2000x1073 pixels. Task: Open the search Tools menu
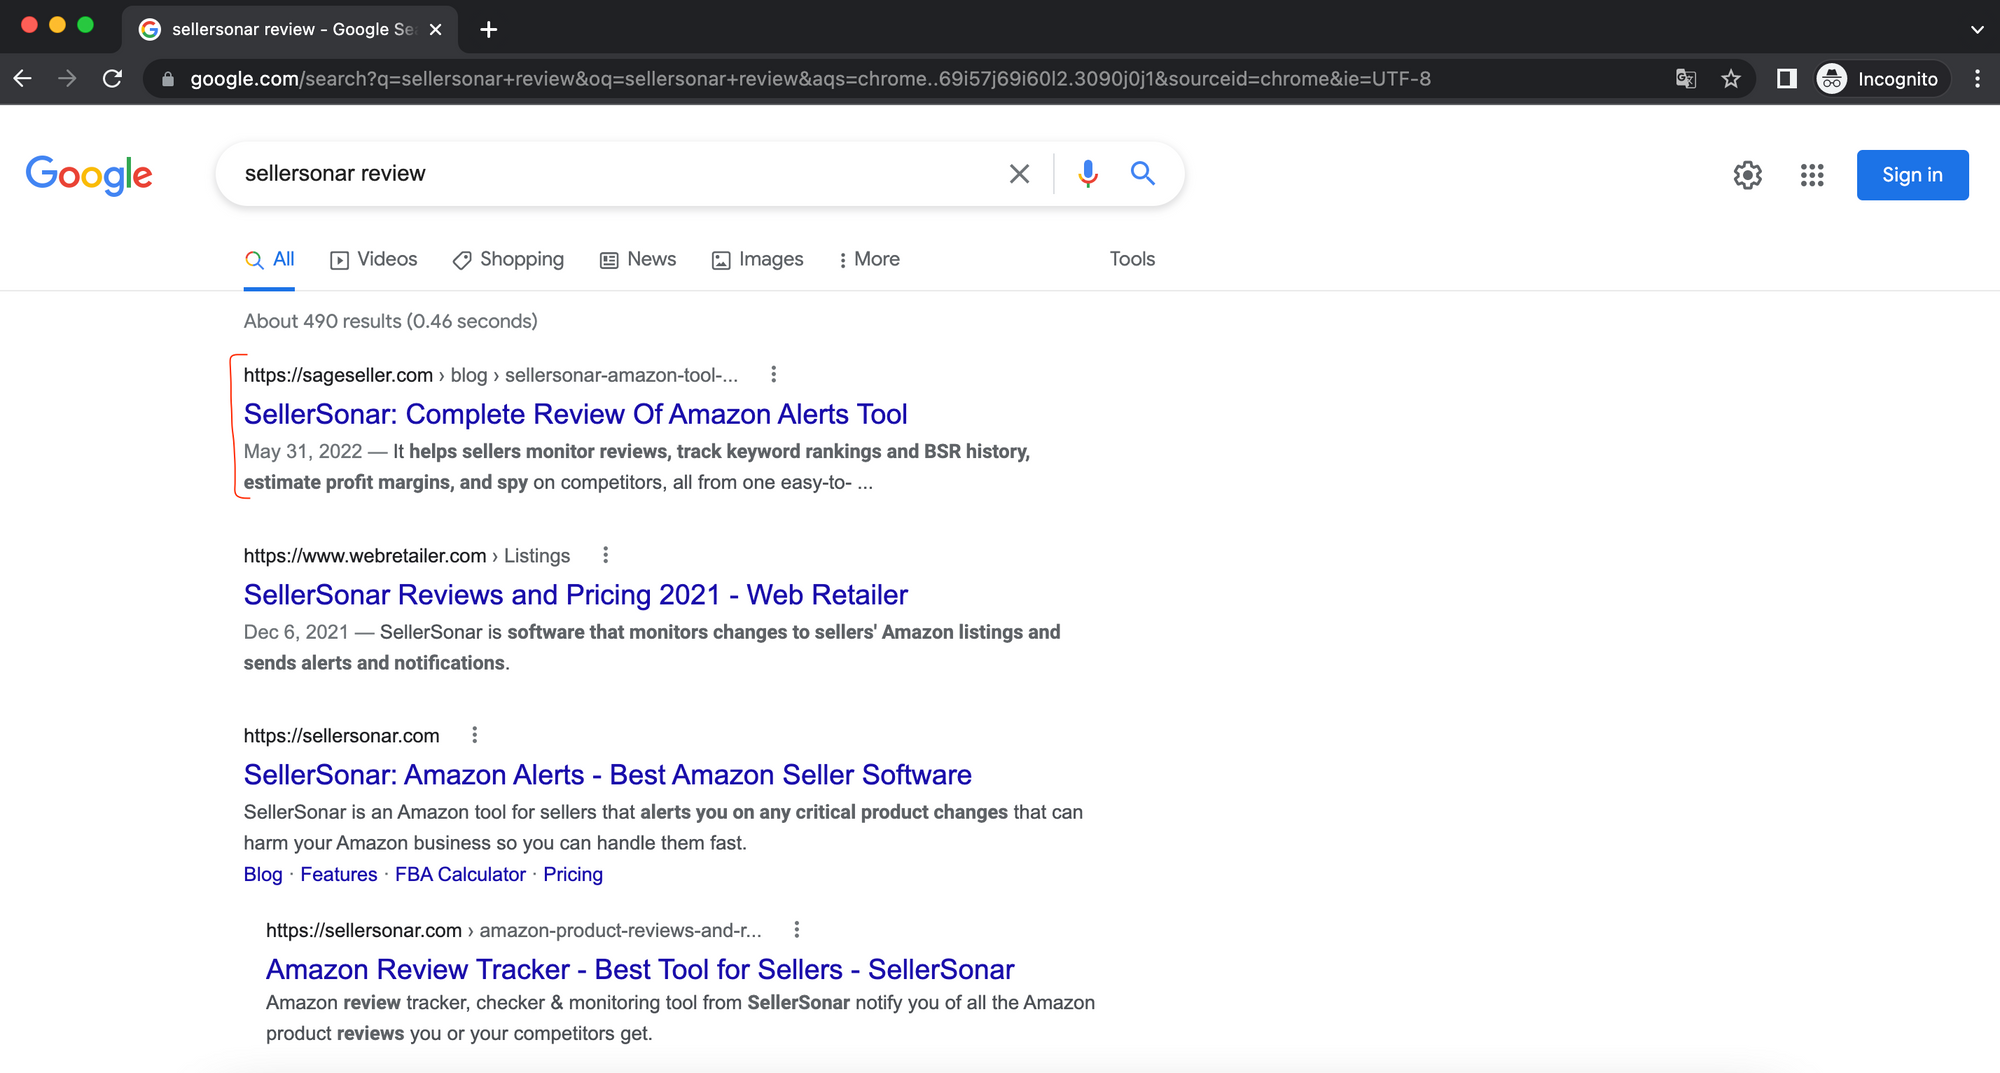(1132, 259)
